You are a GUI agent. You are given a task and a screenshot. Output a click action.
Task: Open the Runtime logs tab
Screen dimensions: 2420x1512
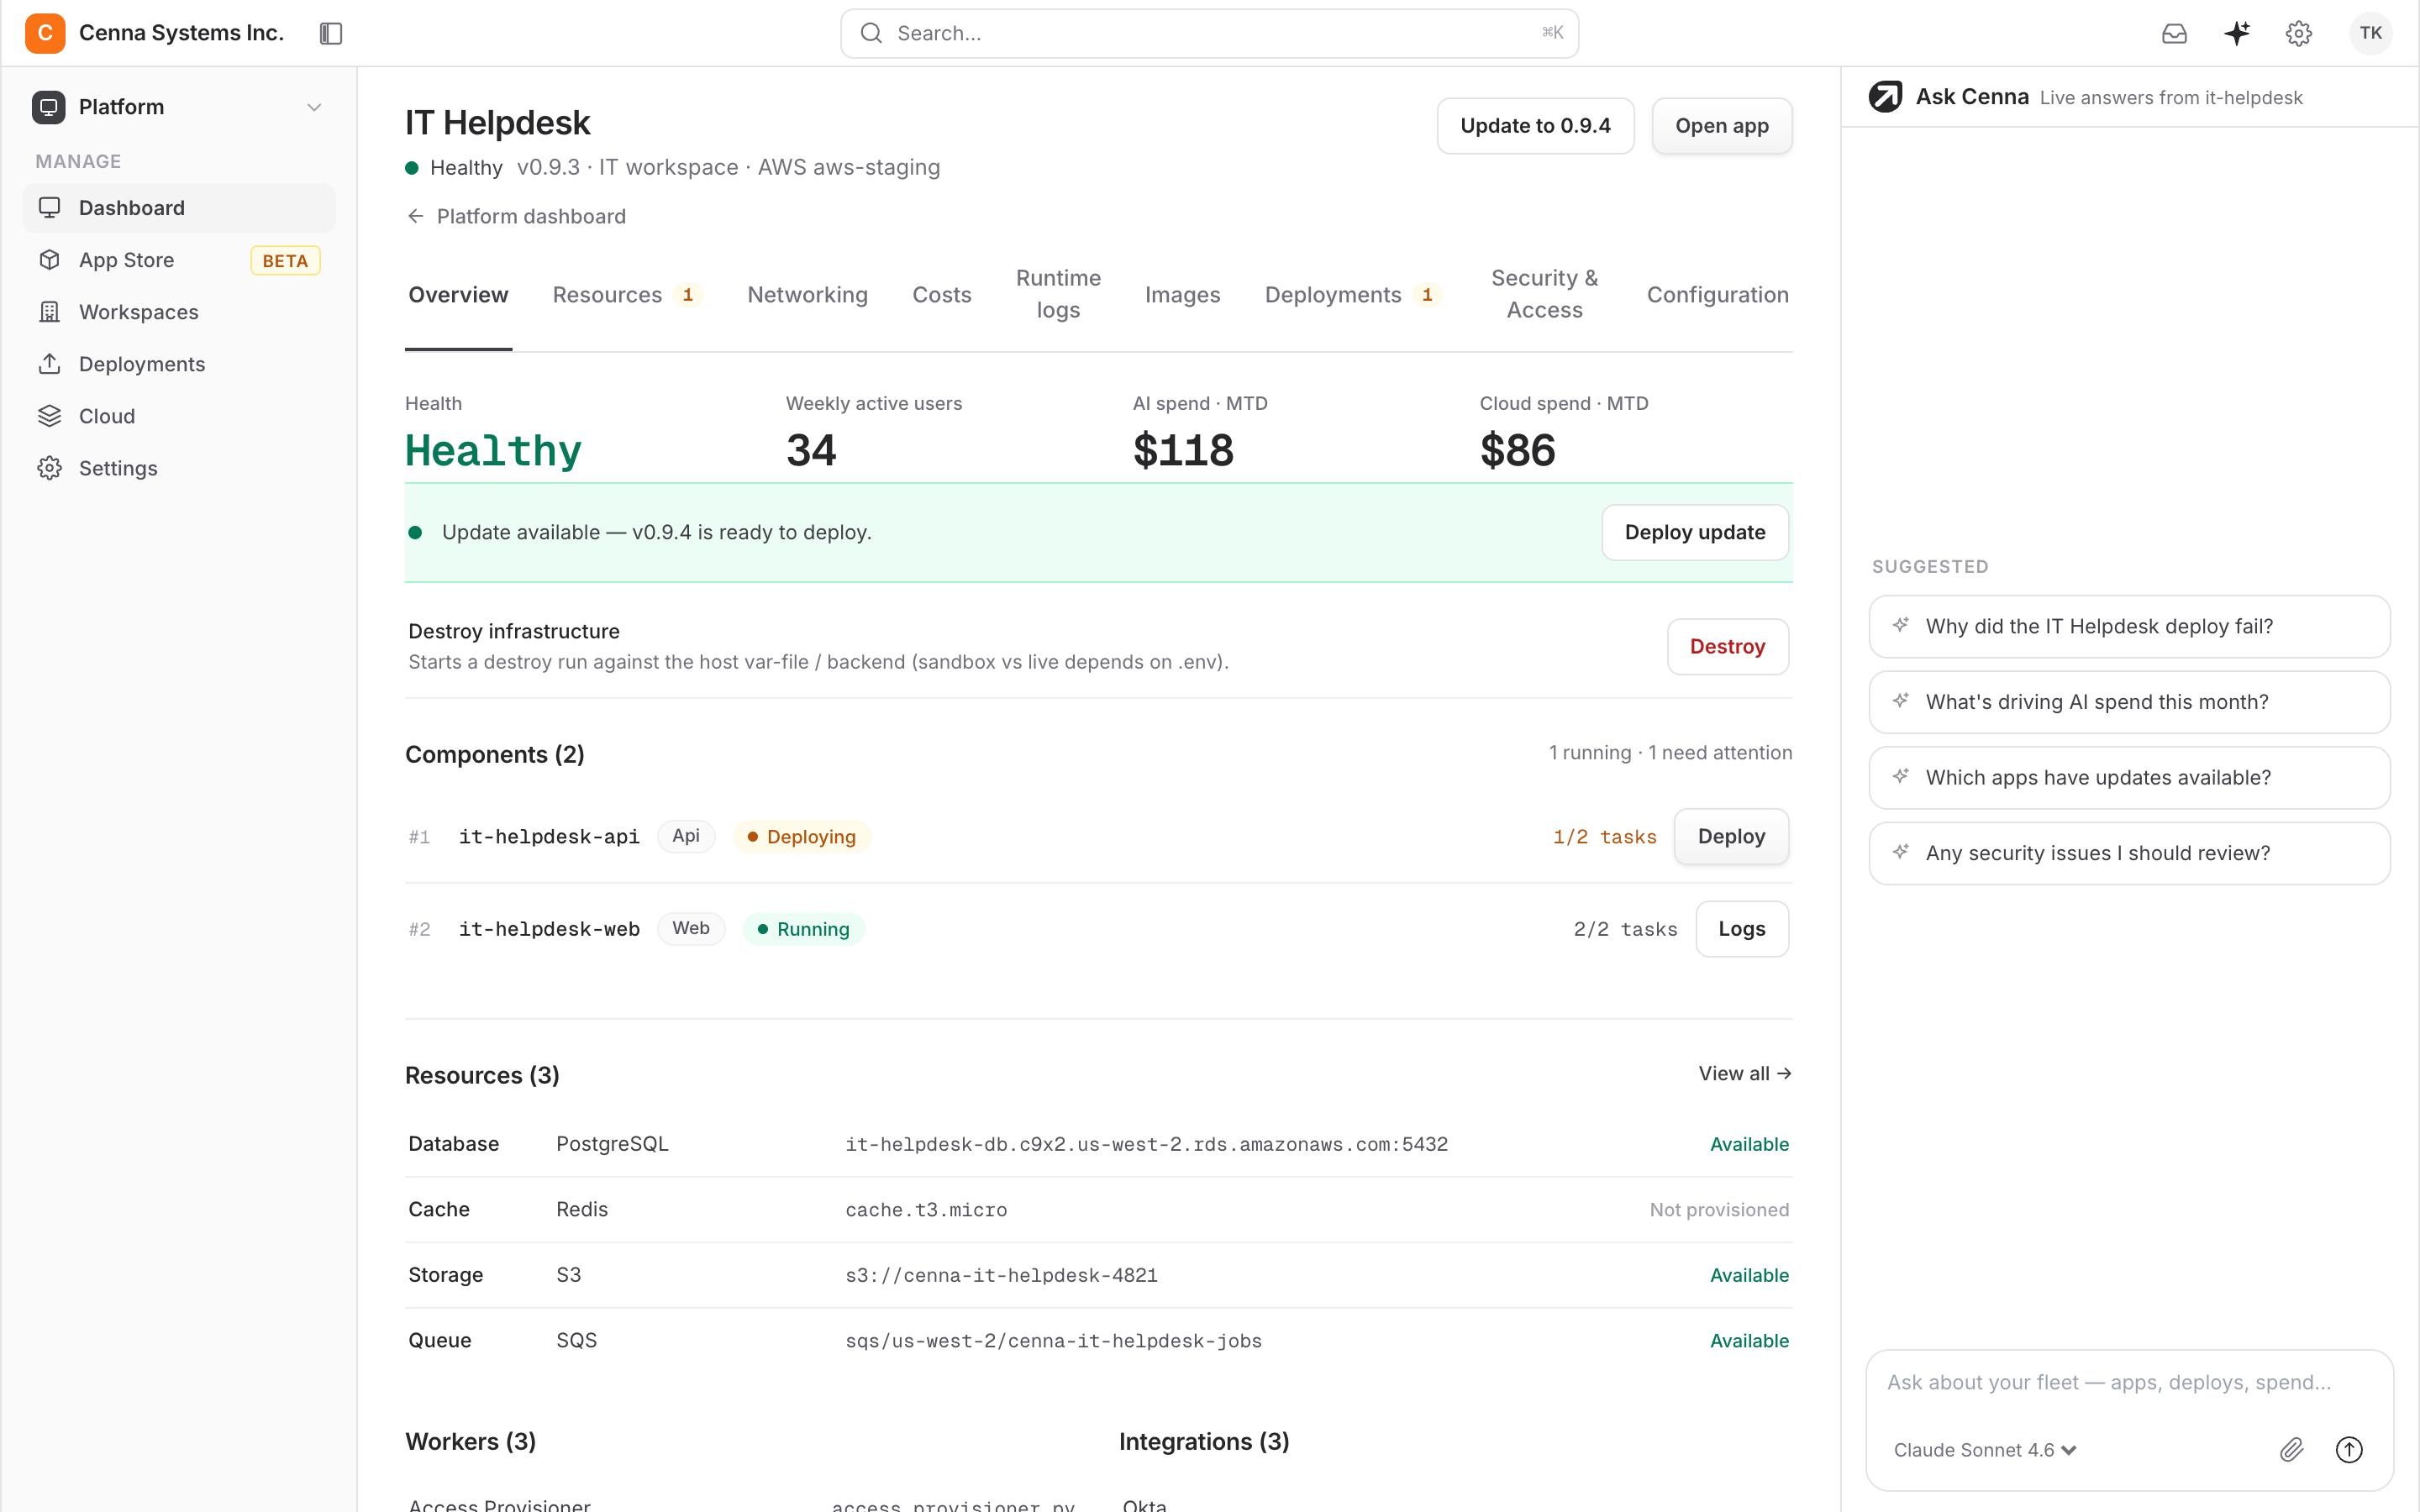tap(1058, 294)
